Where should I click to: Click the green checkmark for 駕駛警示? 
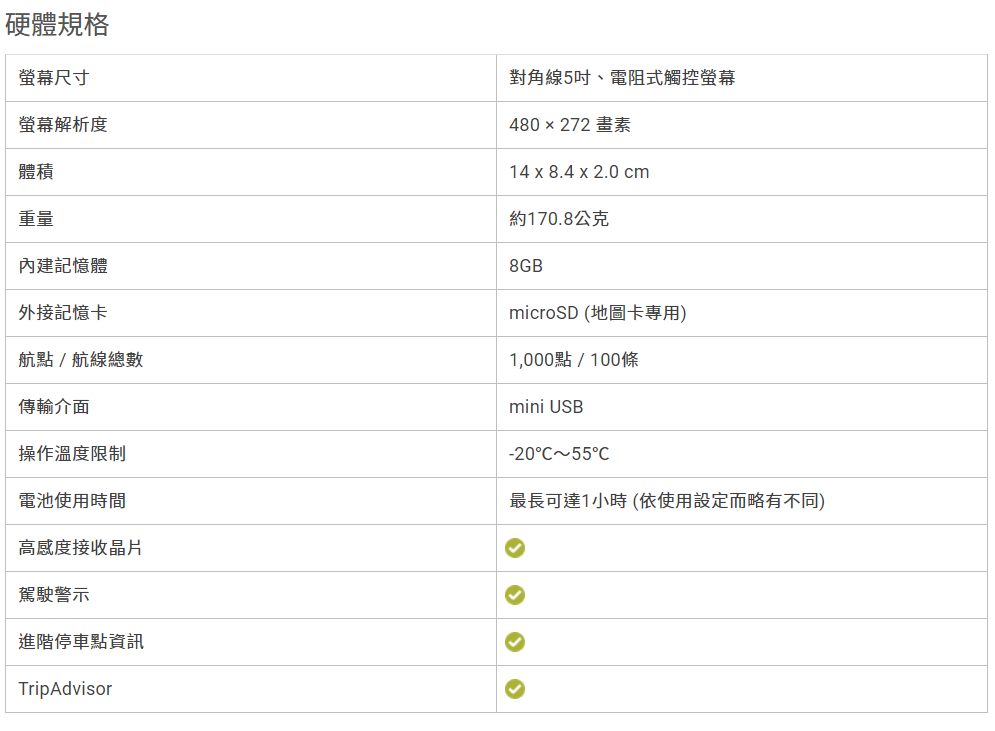pyautogui.click(x=515, y=595)
